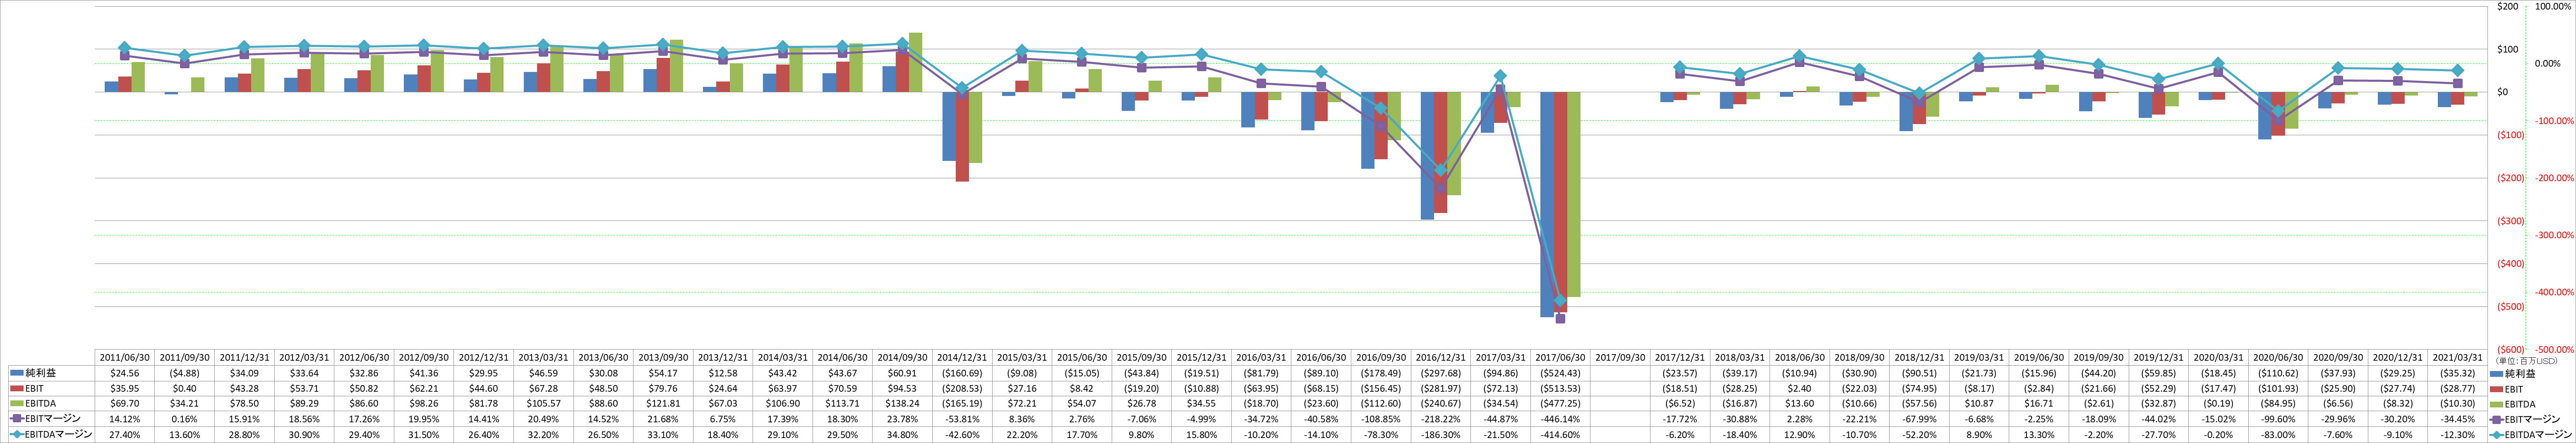2576x443 pixels.
Task: Click the ($35.32) net income cell
Action: 2458,373
